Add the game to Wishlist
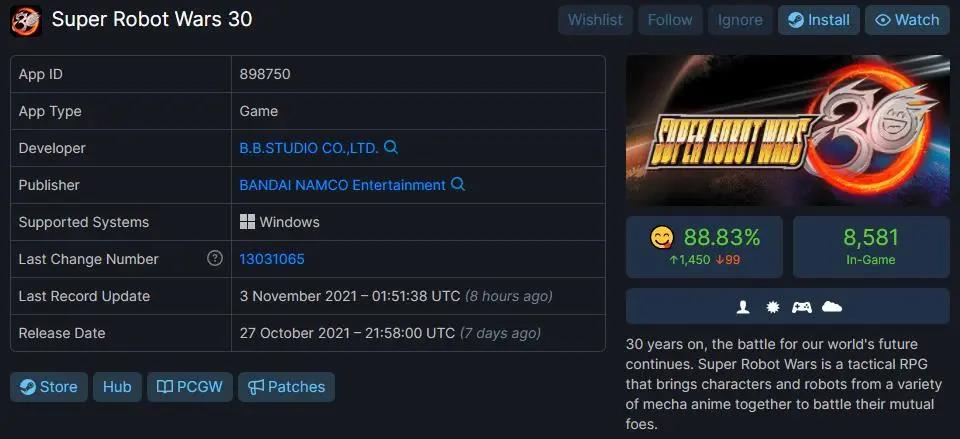Image resolution: width=960 pixels, height=439 pixels. click(x=595, y=20)
